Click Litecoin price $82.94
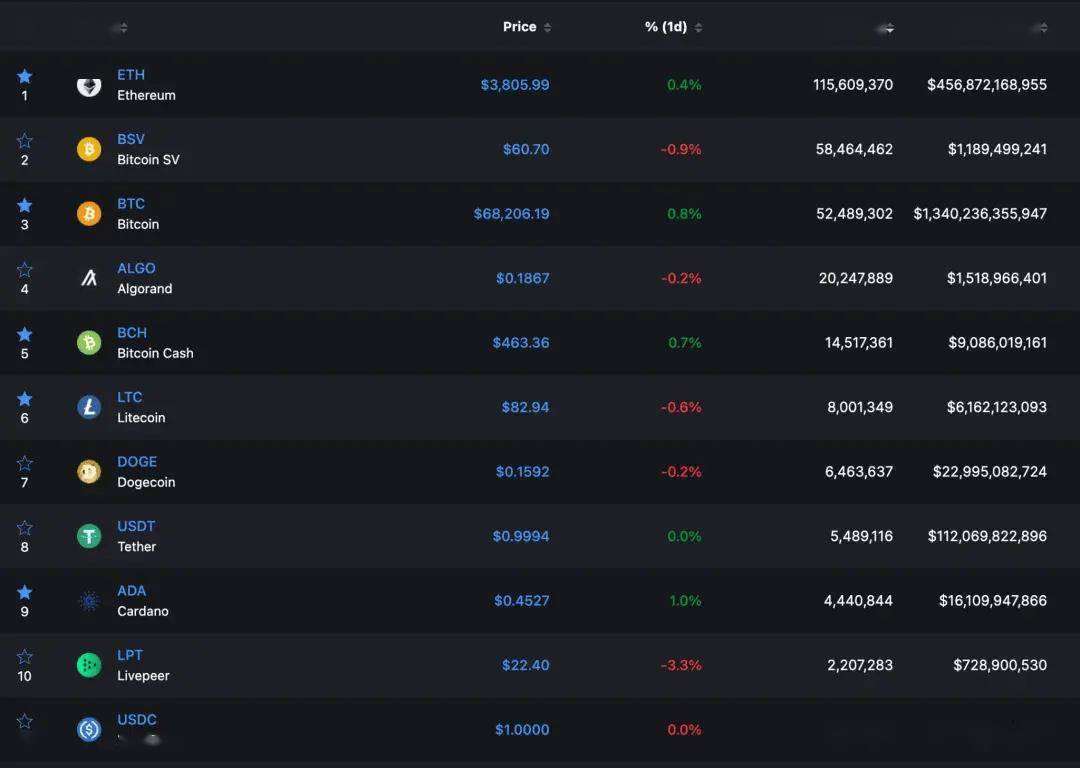Screen dimensions: 1080x768 coord(525,407)
